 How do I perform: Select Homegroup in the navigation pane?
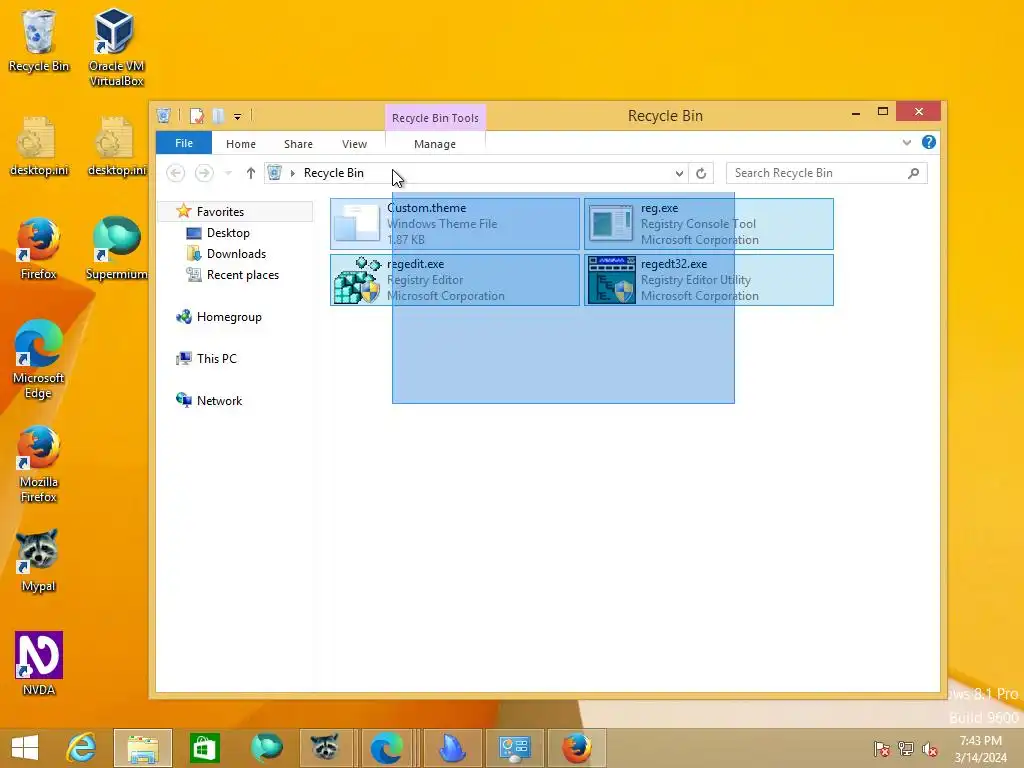tap(229, 317)
